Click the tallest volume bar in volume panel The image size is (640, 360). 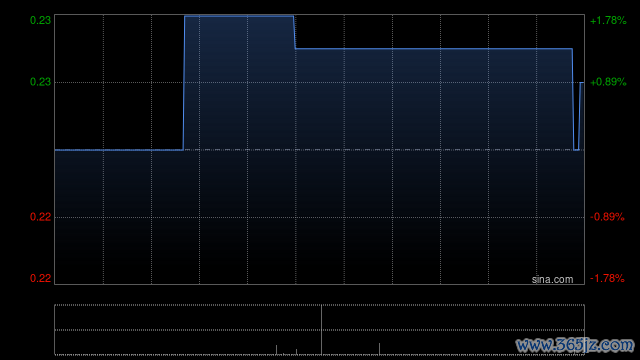[x=321, y=330]
